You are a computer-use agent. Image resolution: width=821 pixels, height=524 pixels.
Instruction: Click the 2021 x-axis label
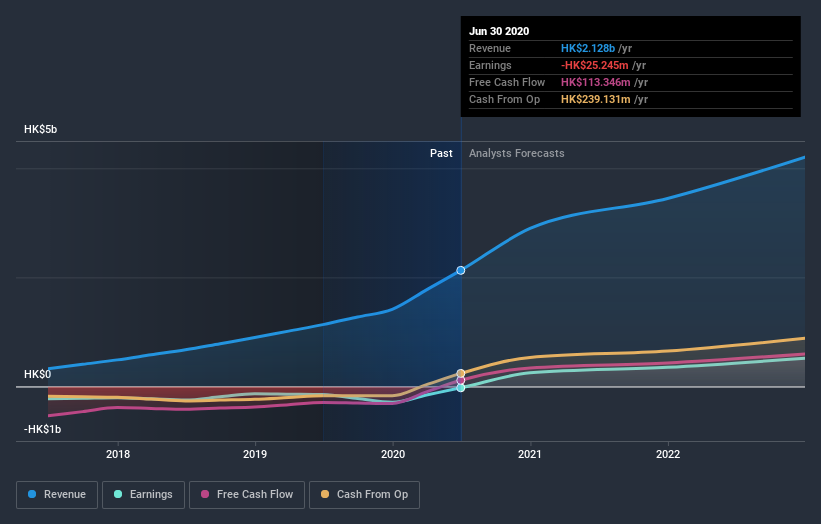coord(530,454)
